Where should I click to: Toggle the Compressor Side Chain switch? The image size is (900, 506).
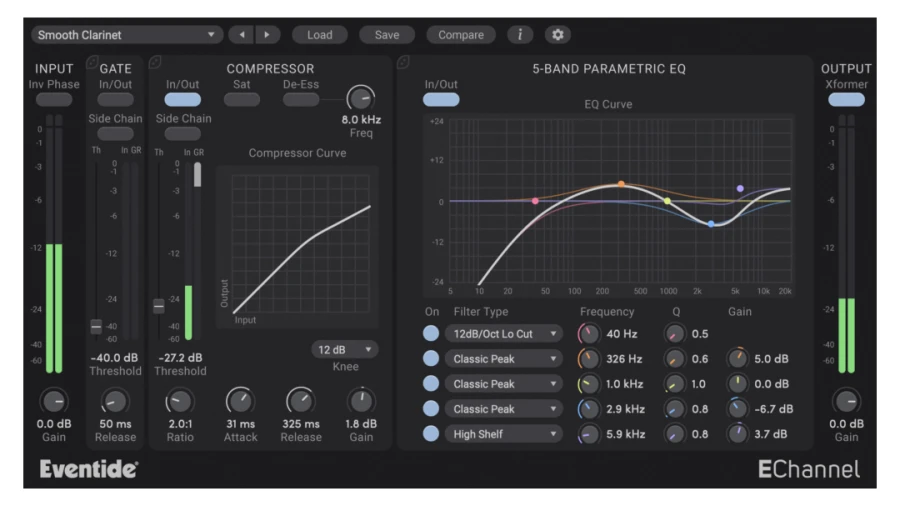183,134
